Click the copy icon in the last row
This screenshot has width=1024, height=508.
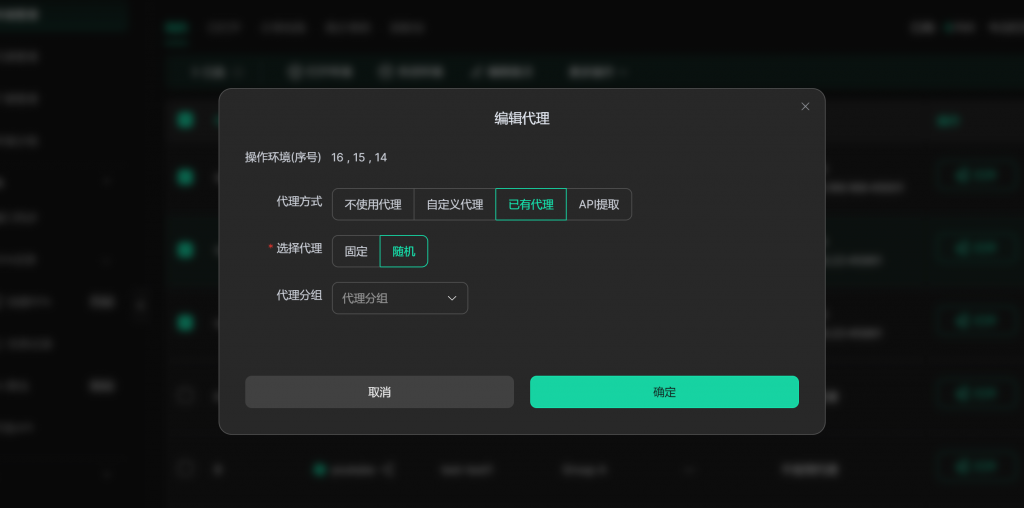(x=389, y=468)
